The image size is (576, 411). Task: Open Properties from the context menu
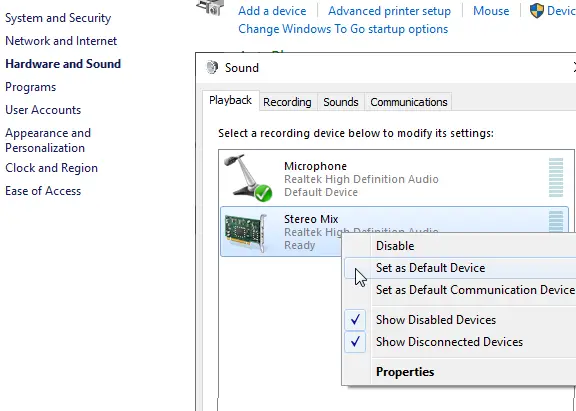(405, 372)
